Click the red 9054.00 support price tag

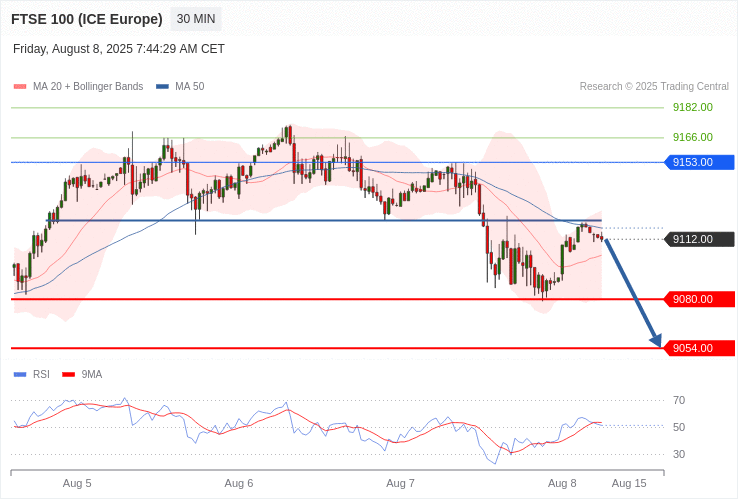click(x=699, y=348)
